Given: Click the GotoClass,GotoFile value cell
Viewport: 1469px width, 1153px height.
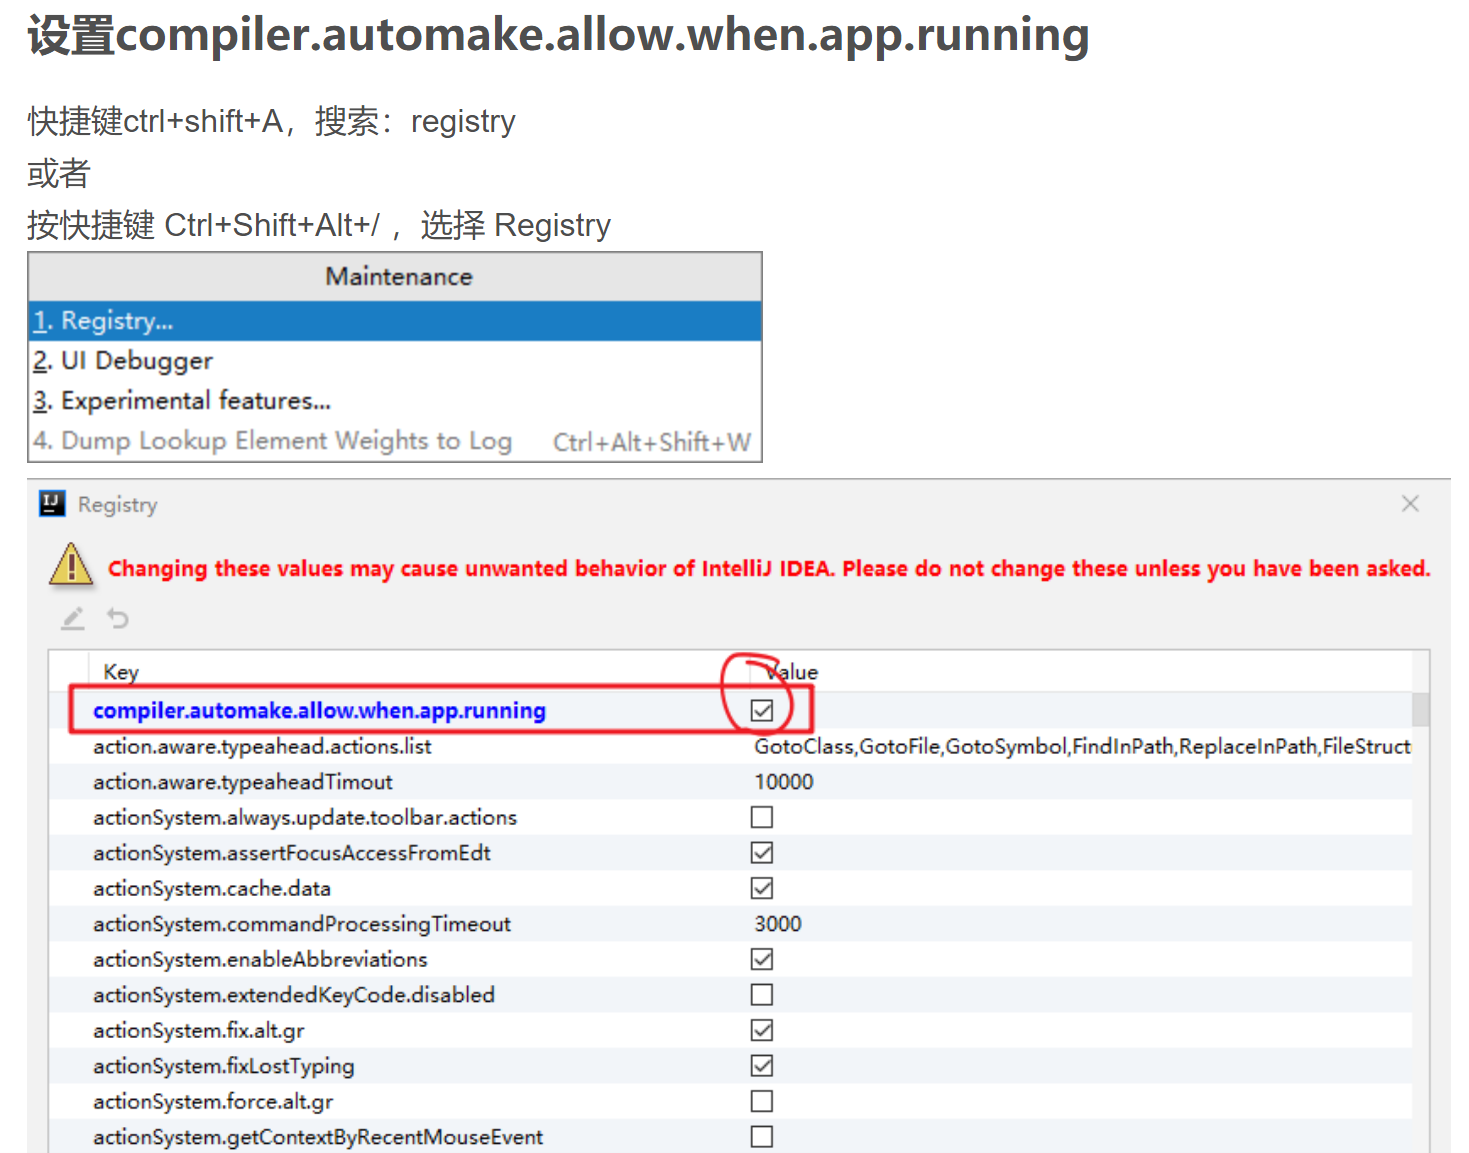Looking at the screenshot, I should pos(1082,746).
